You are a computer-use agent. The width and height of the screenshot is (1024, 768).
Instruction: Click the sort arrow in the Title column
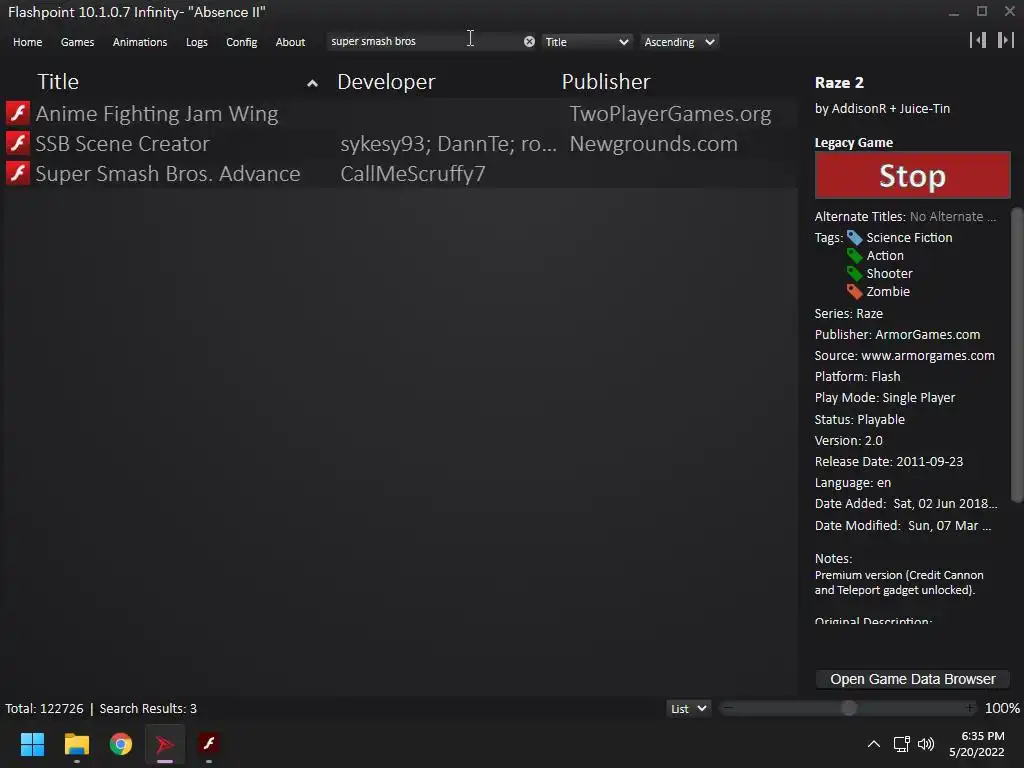click(x=312, y=83)
